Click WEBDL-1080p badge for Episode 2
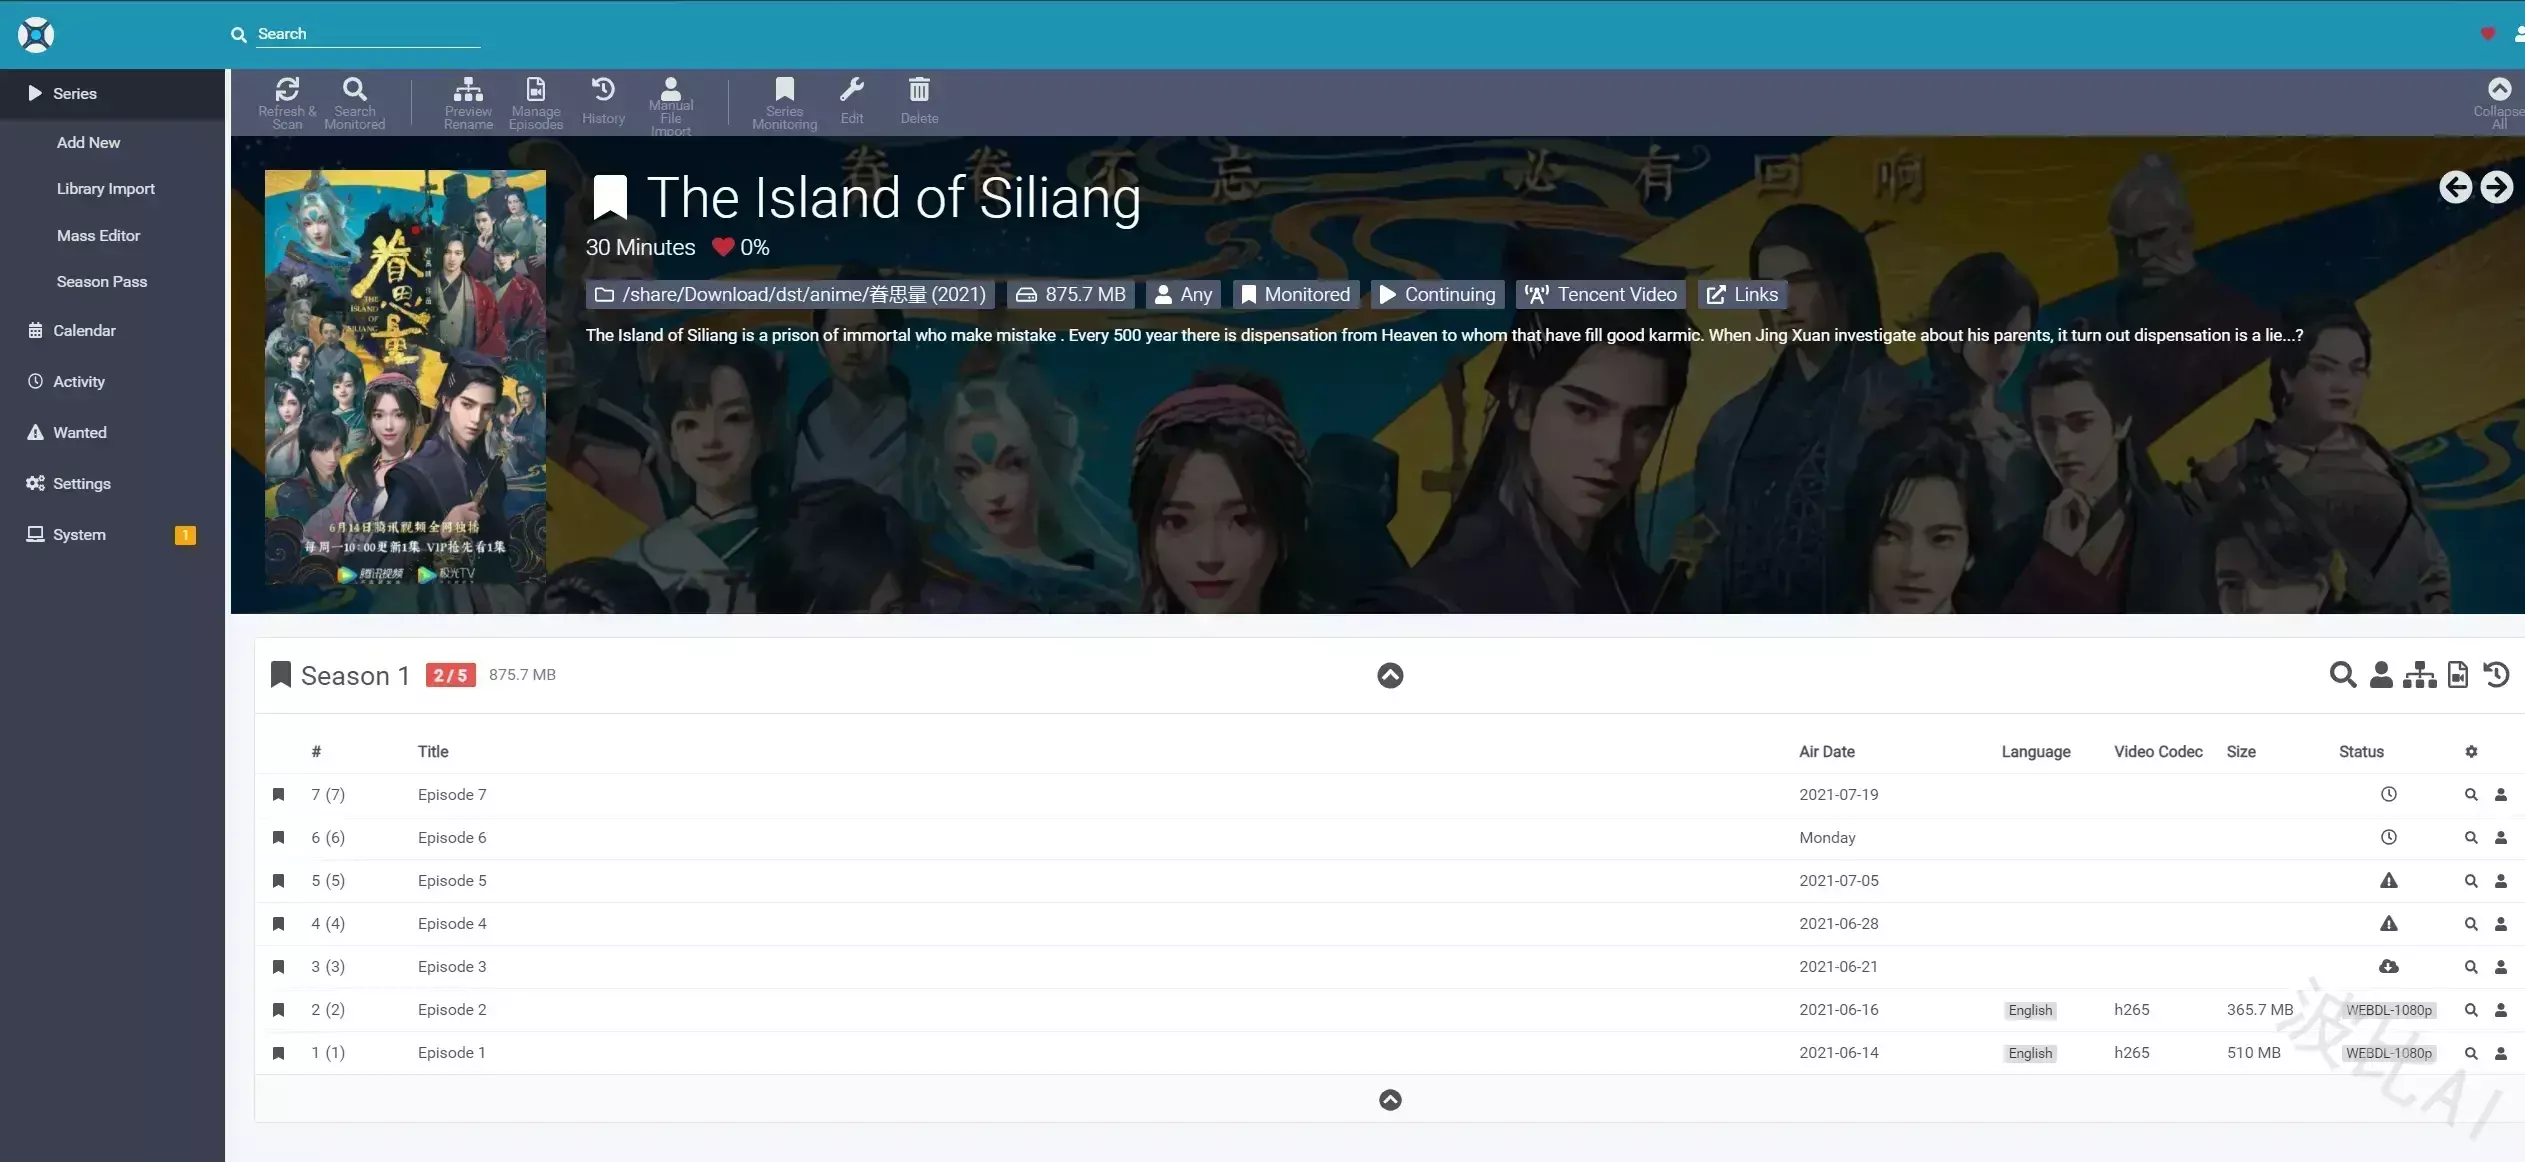 pyautogui.click(x=2389, y=1010)
